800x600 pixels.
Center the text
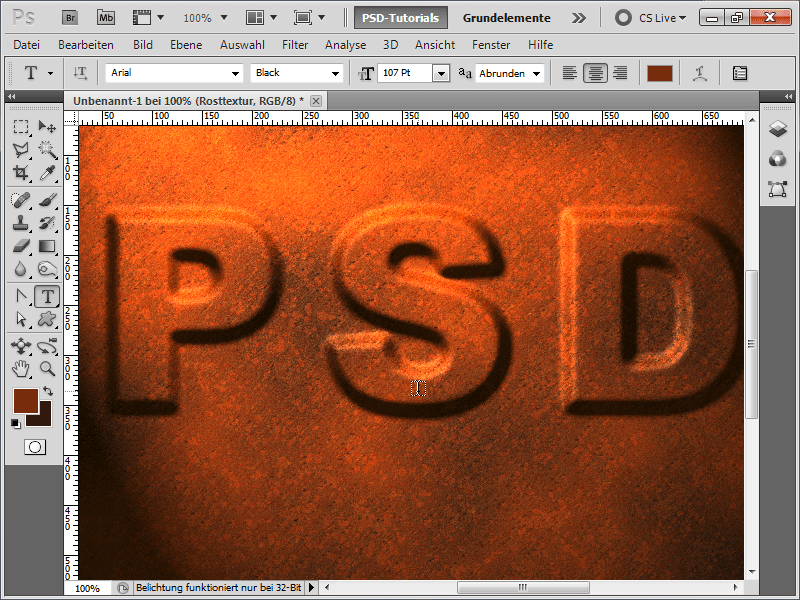pyautogui.click(x=595, y=73)
